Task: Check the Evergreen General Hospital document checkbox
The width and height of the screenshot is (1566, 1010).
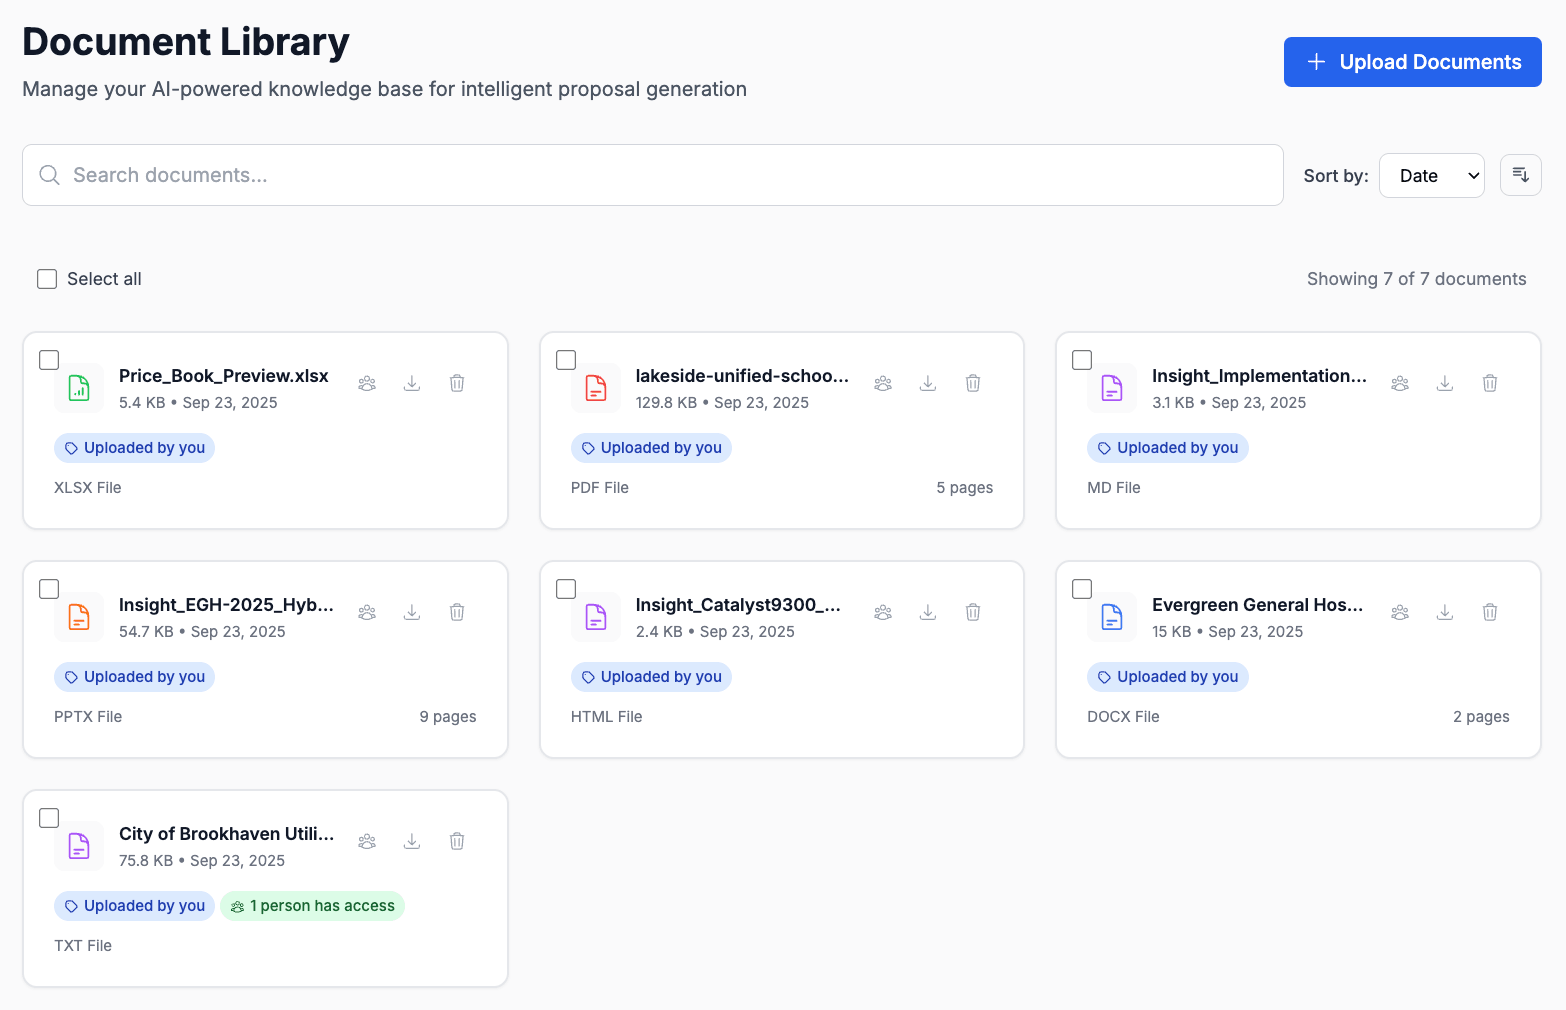Action: 1081,588
